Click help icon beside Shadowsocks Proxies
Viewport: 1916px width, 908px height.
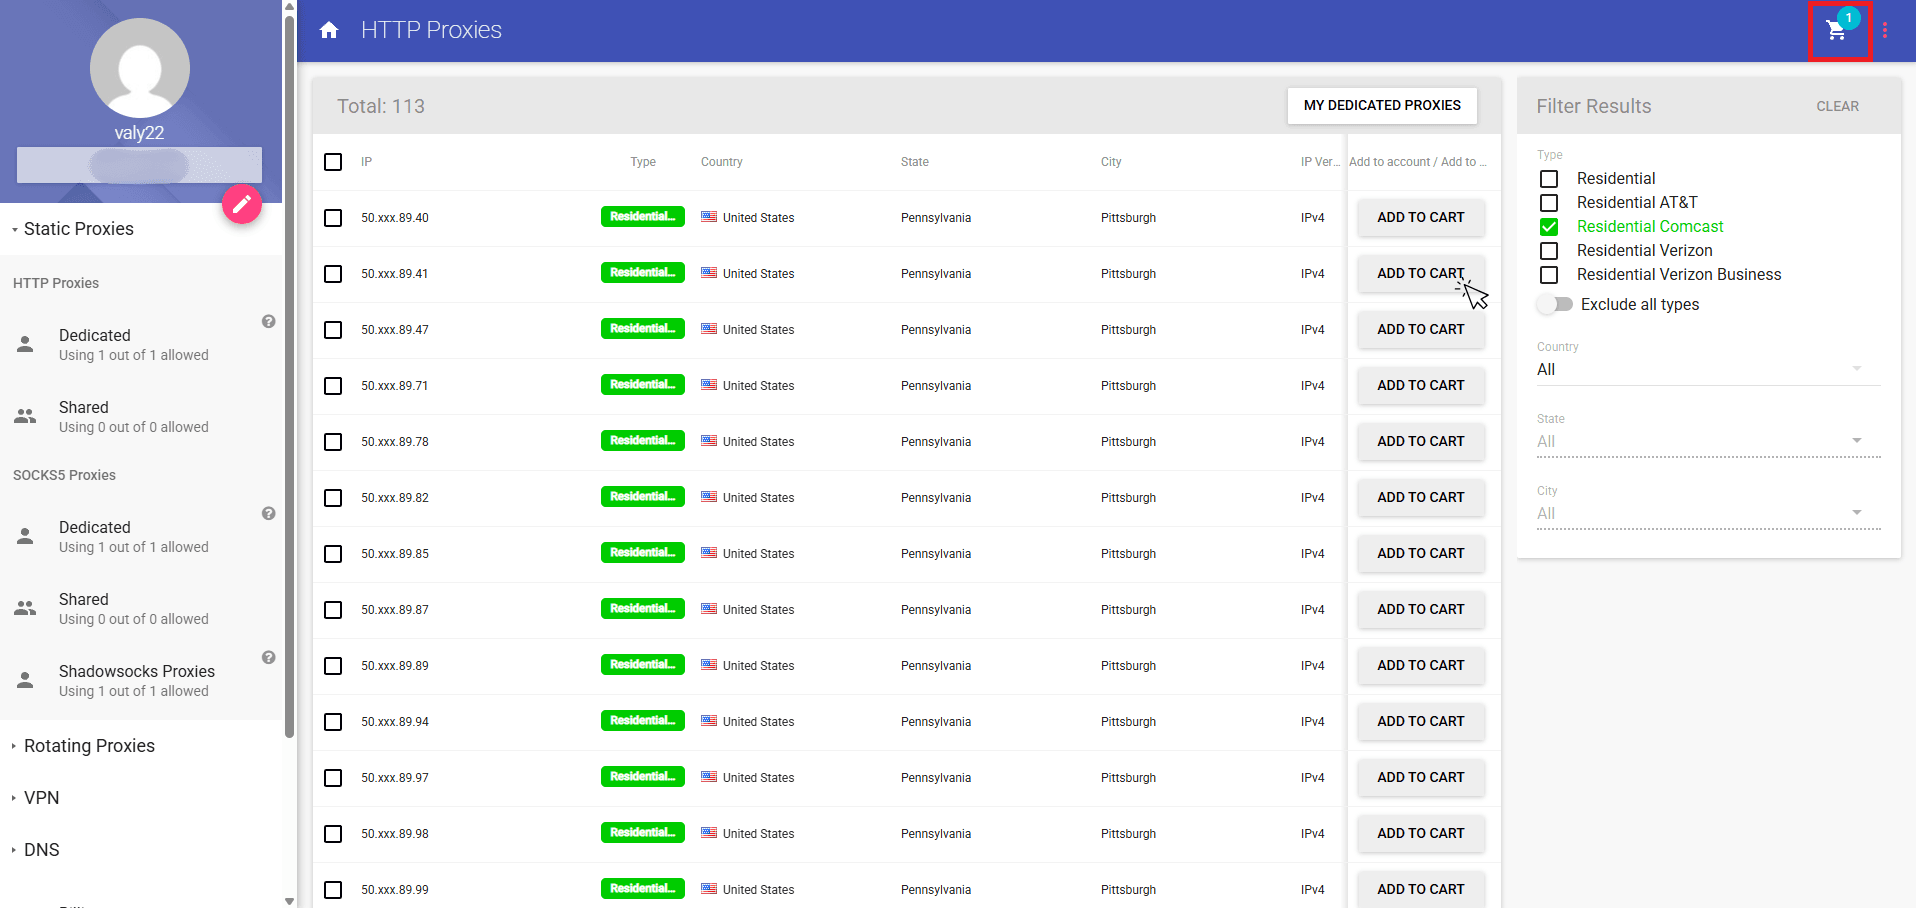[268, 658]
